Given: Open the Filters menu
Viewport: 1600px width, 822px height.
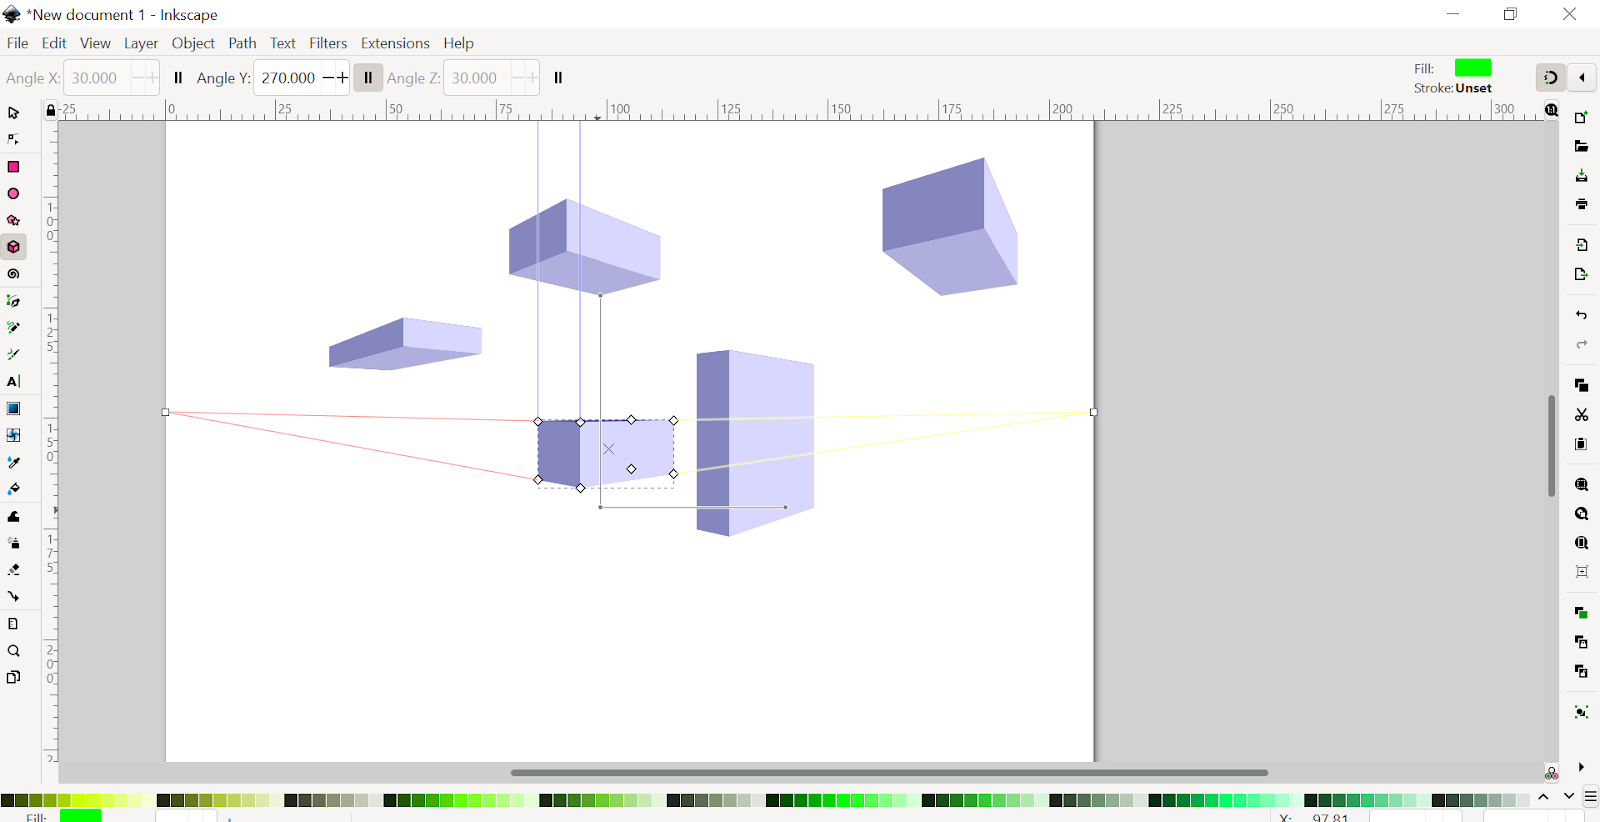Looking at the screenshot, I should [x=328, y=43].
